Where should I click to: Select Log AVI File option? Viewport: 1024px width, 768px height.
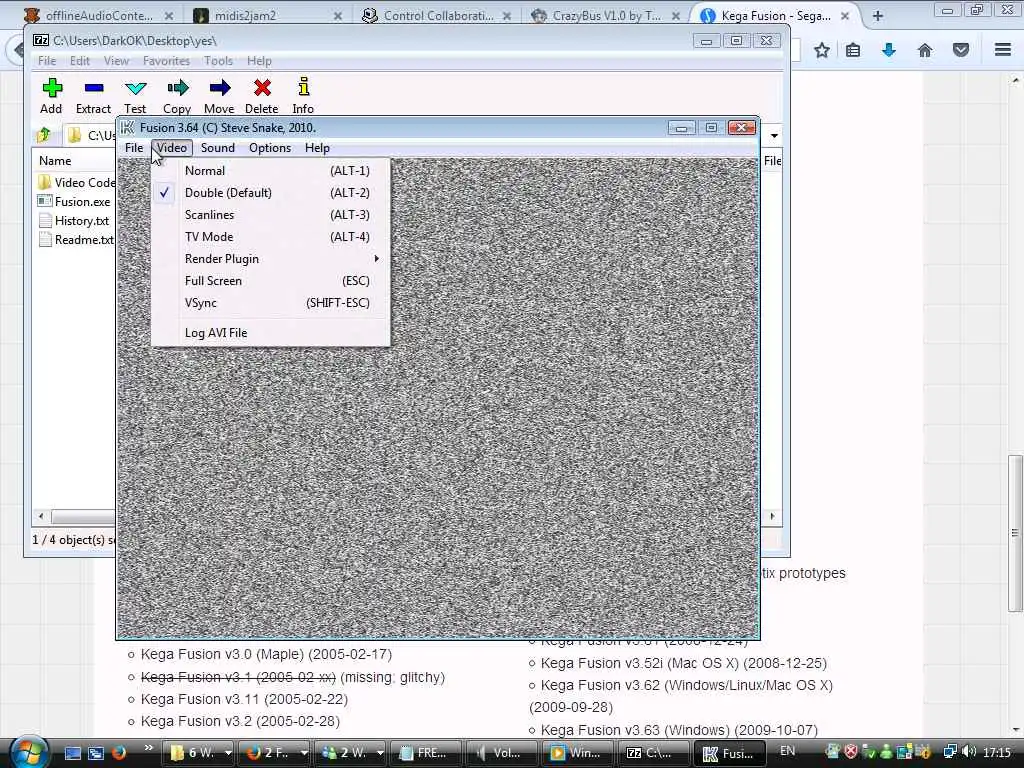point(271,332)
